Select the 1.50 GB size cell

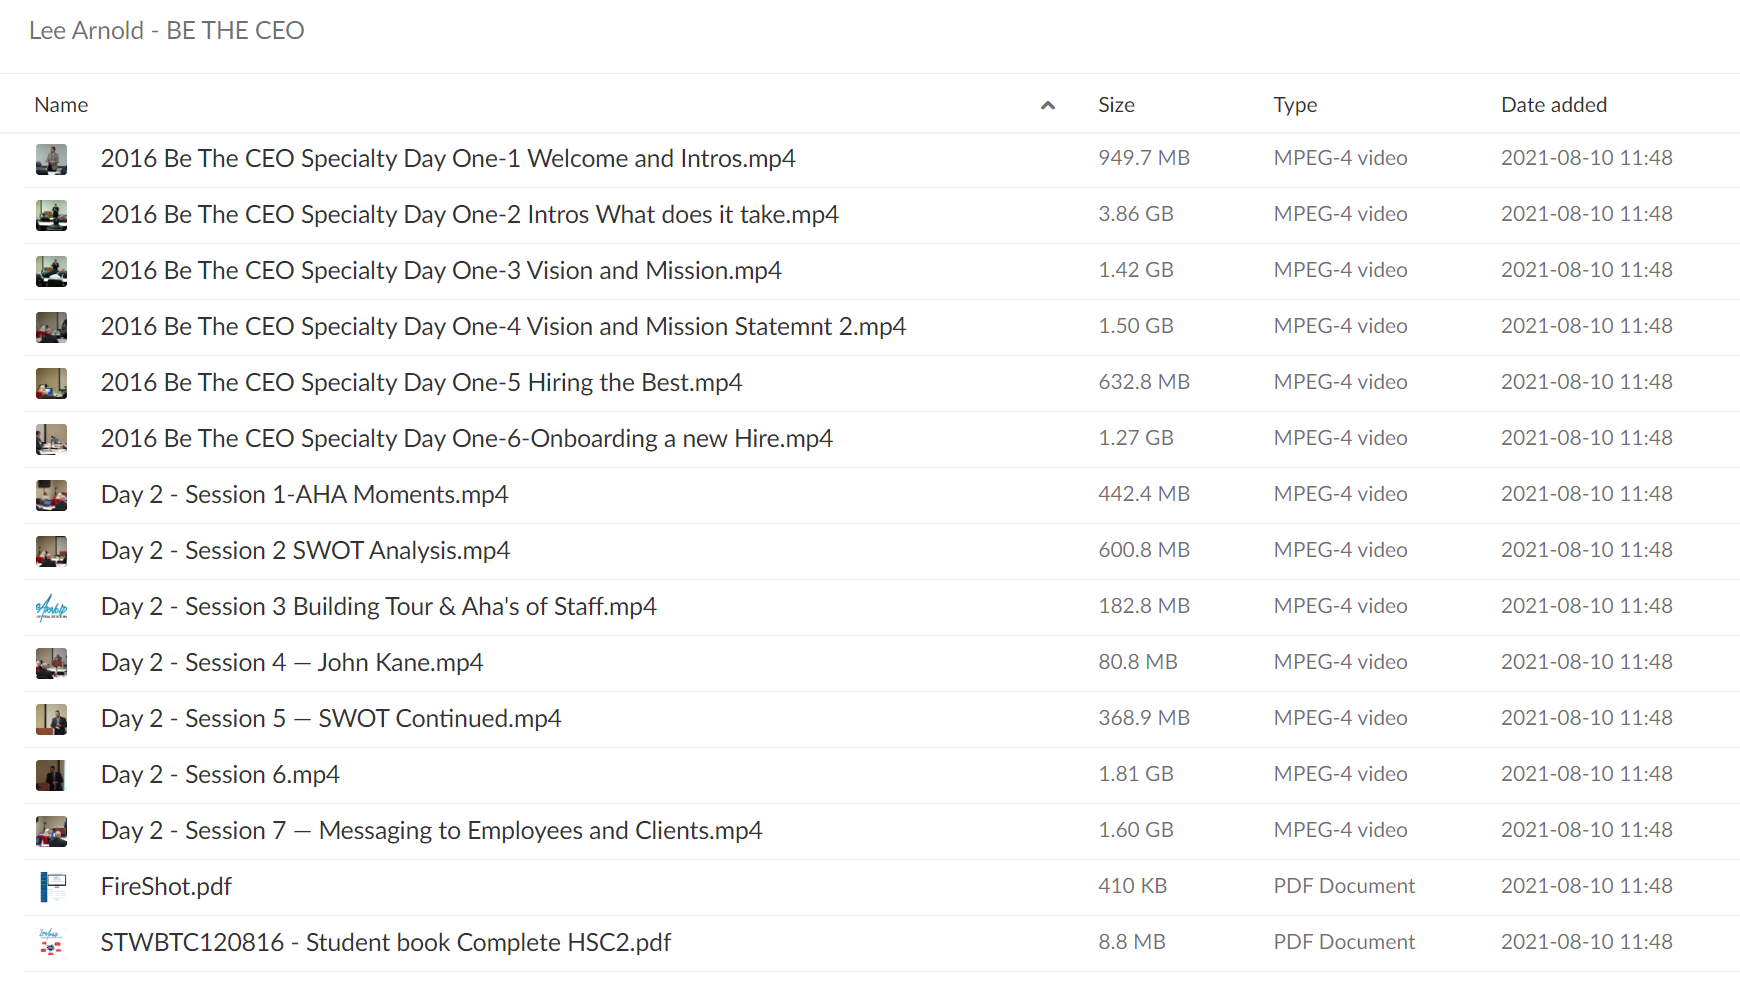click(1136, 326)
